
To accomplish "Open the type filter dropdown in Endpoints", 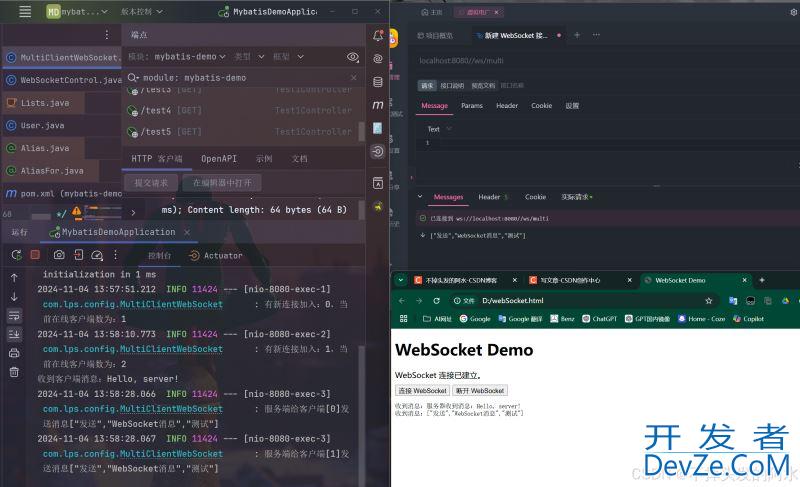I will point(249,57).
